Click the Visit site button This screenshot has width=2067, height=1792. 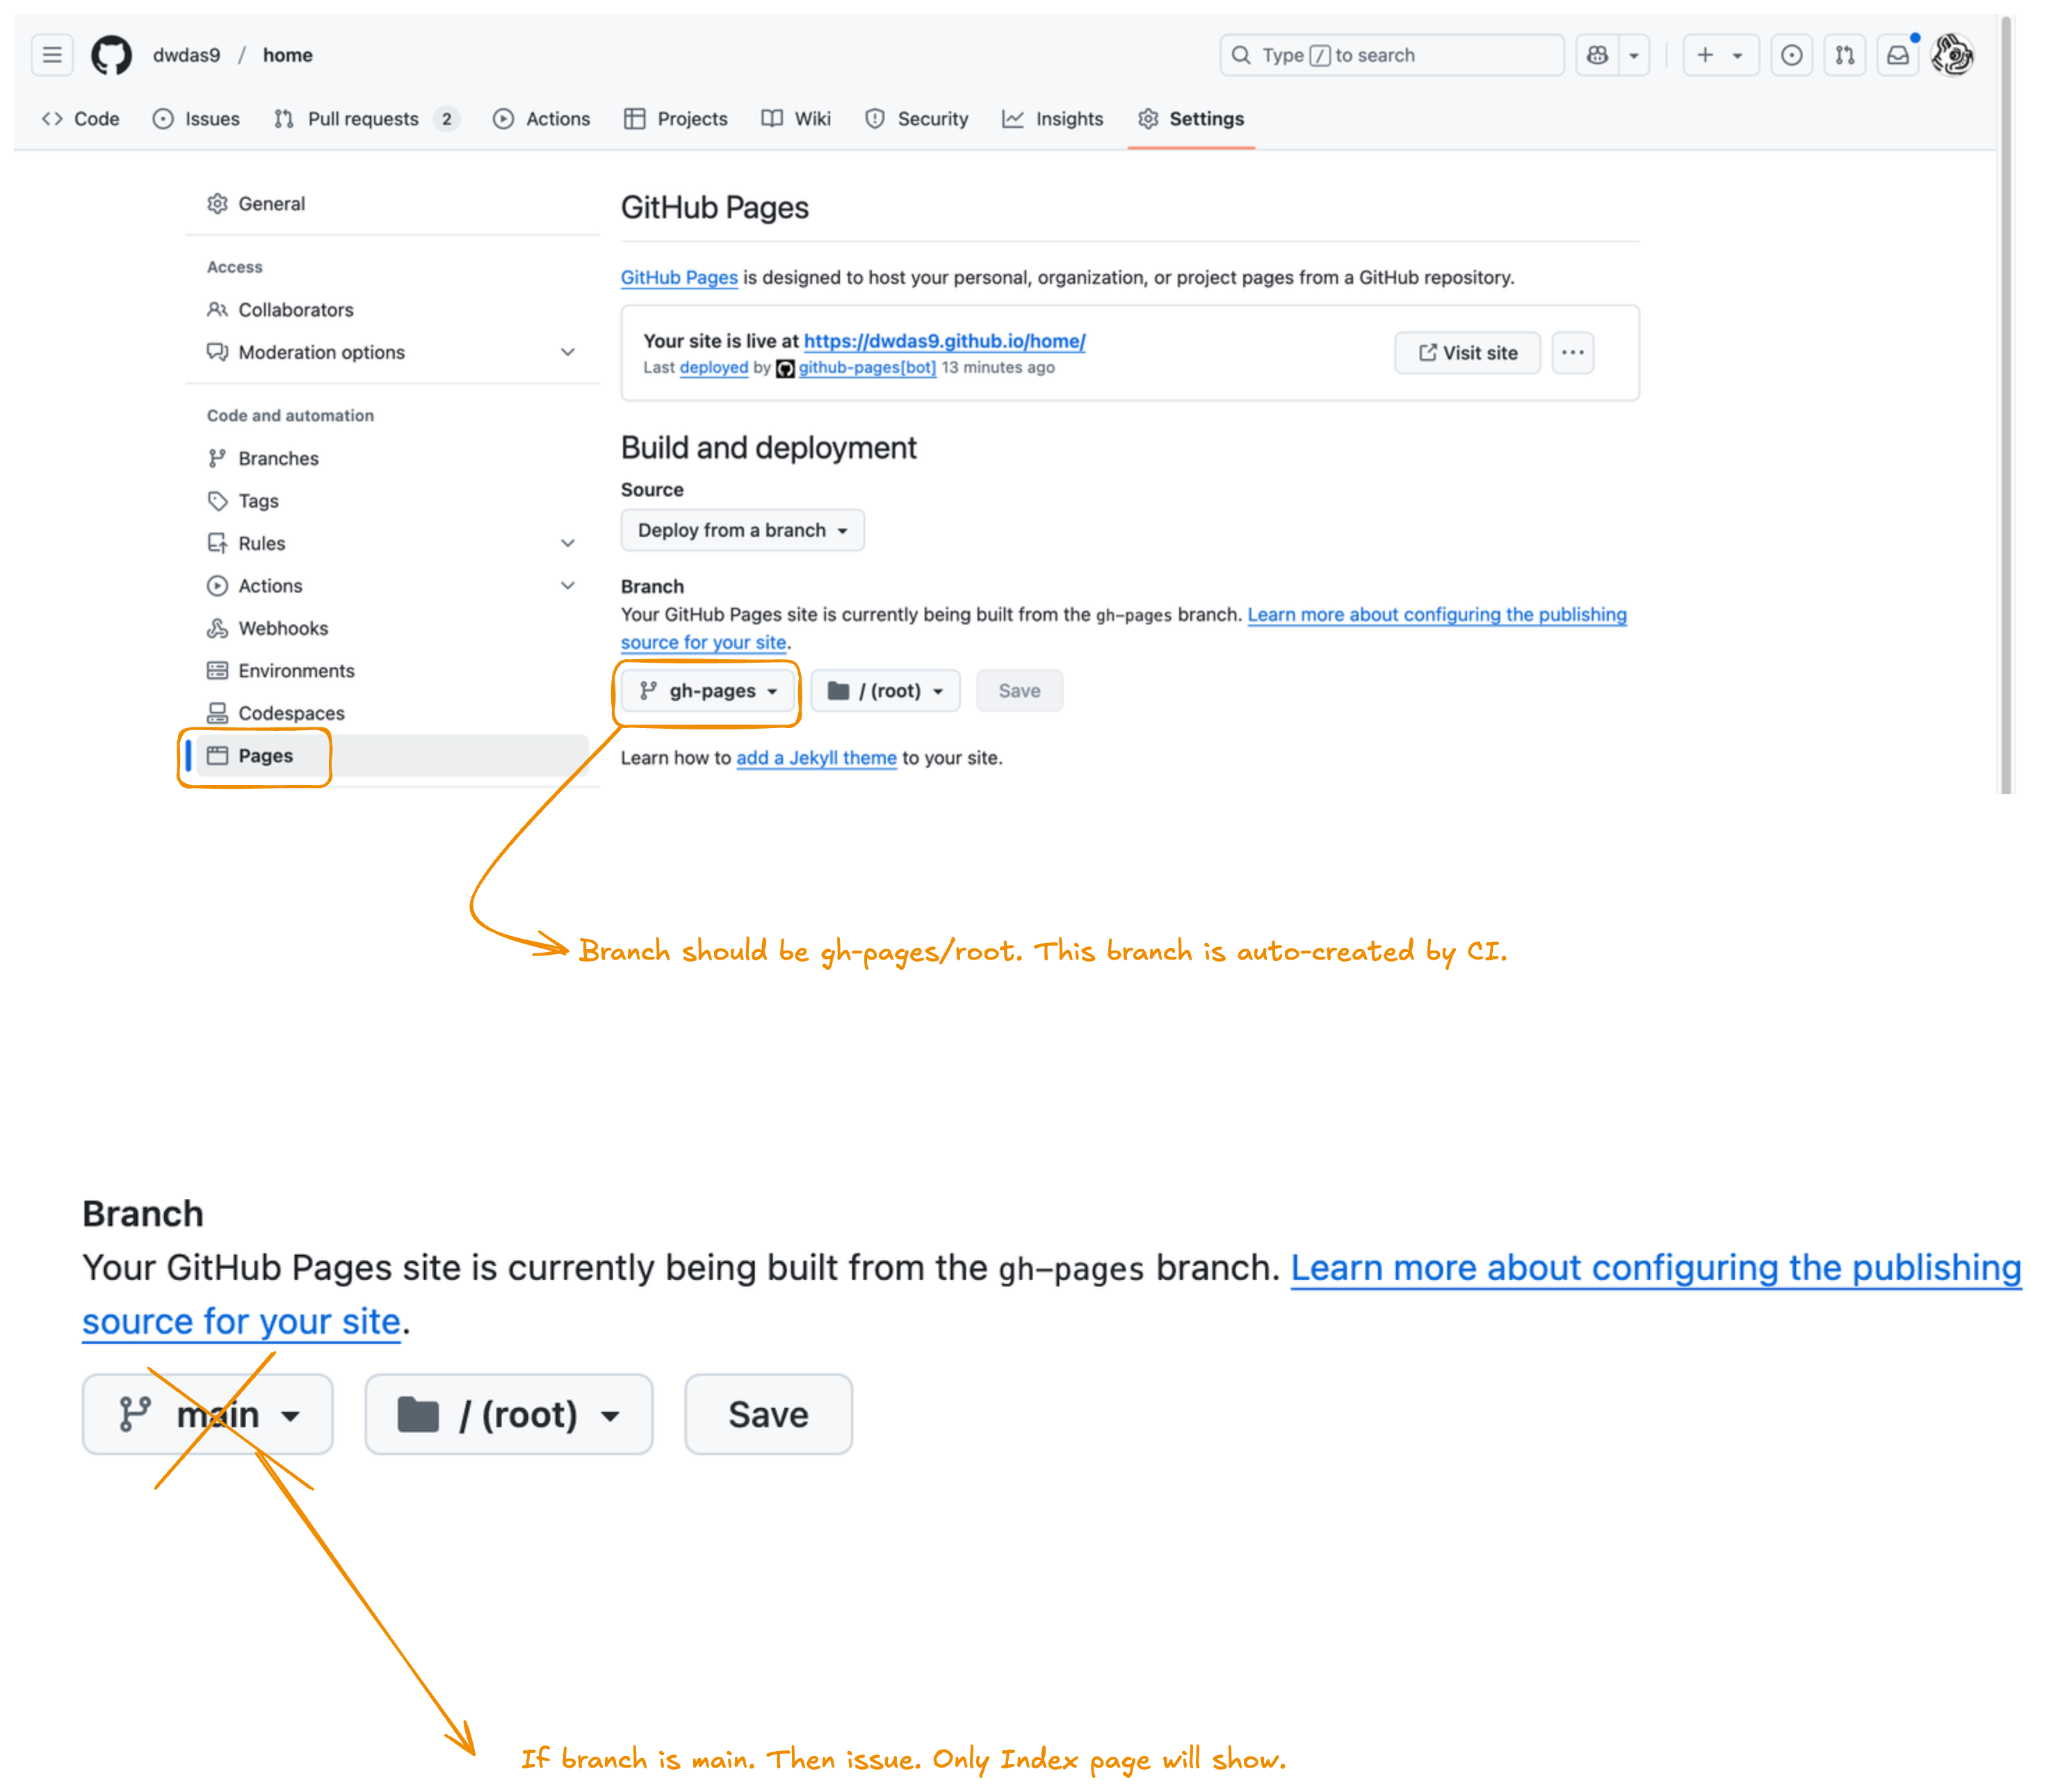tap(1467, 353)
